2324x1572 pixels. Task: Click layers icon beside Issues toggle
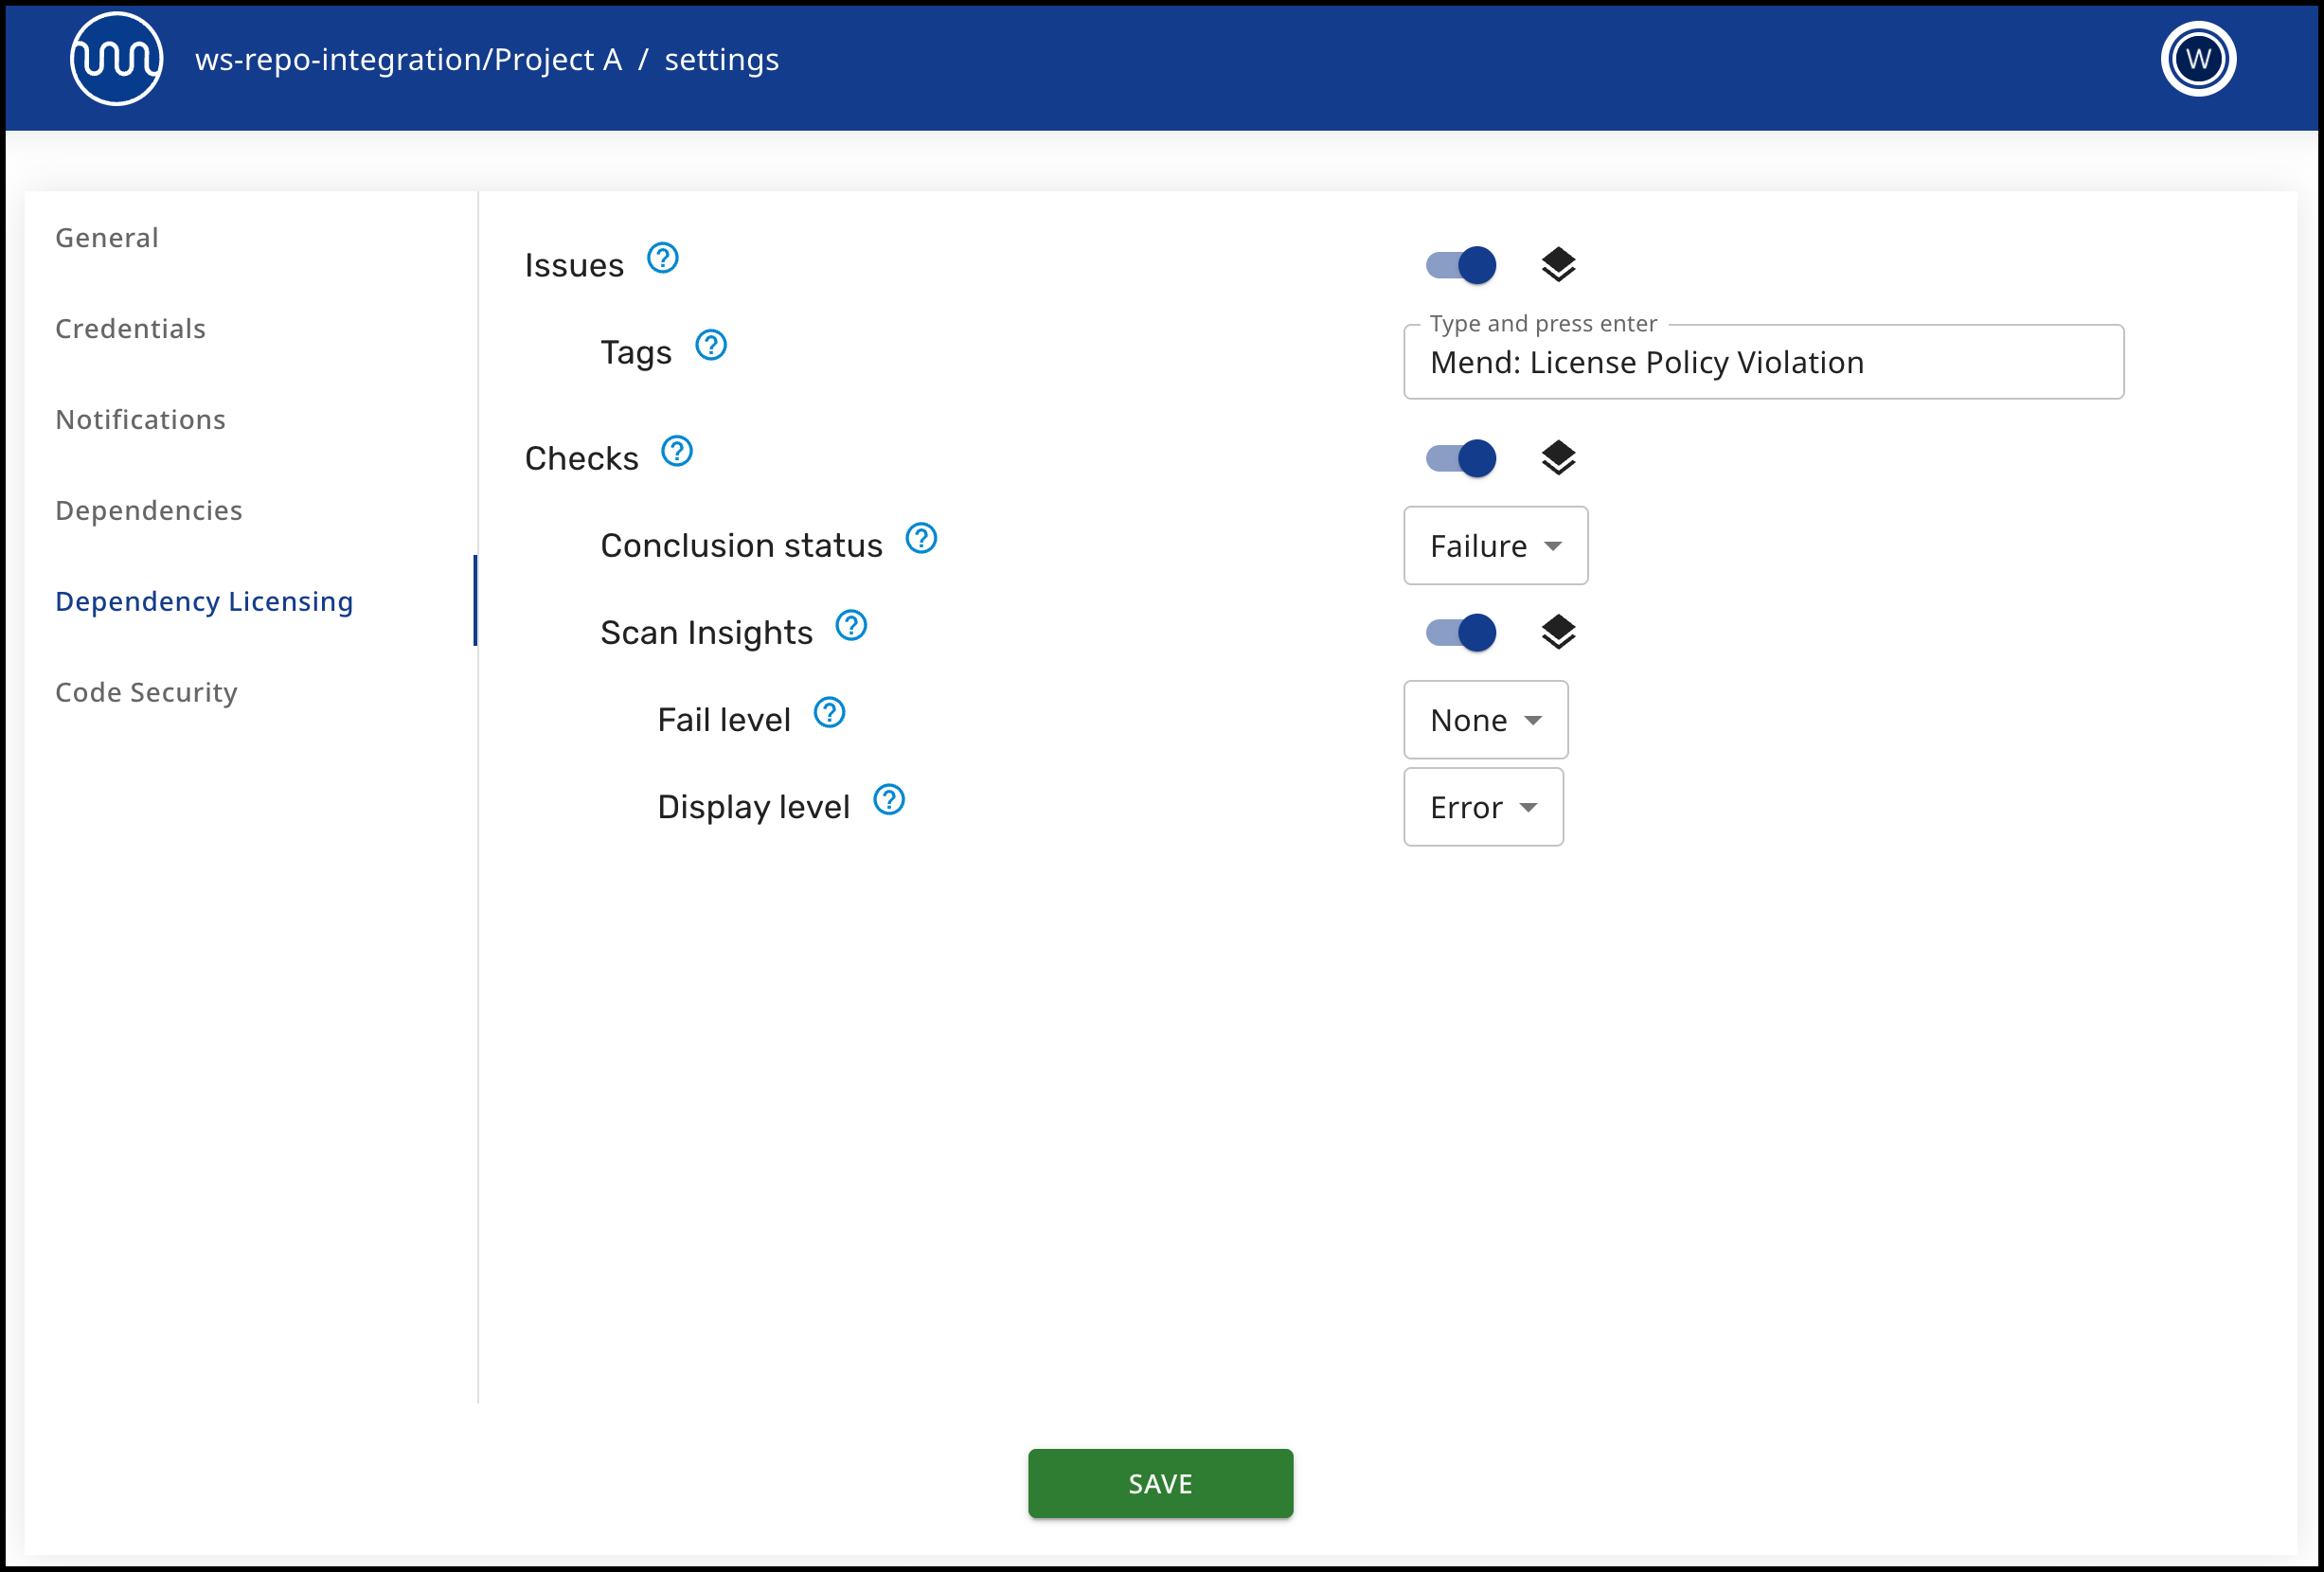(1557, 265)
